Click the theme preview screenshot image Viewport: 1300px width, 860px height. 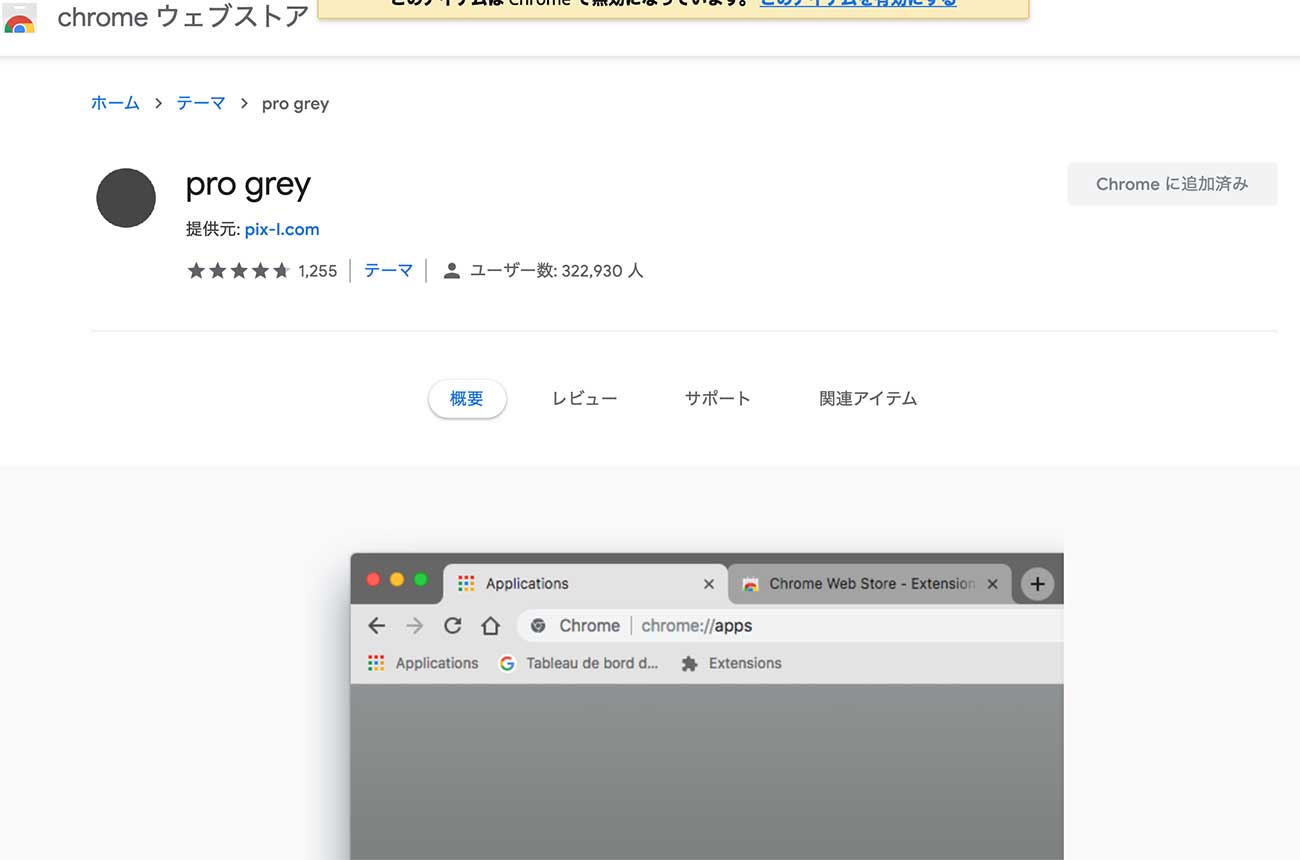pos(707,706)
